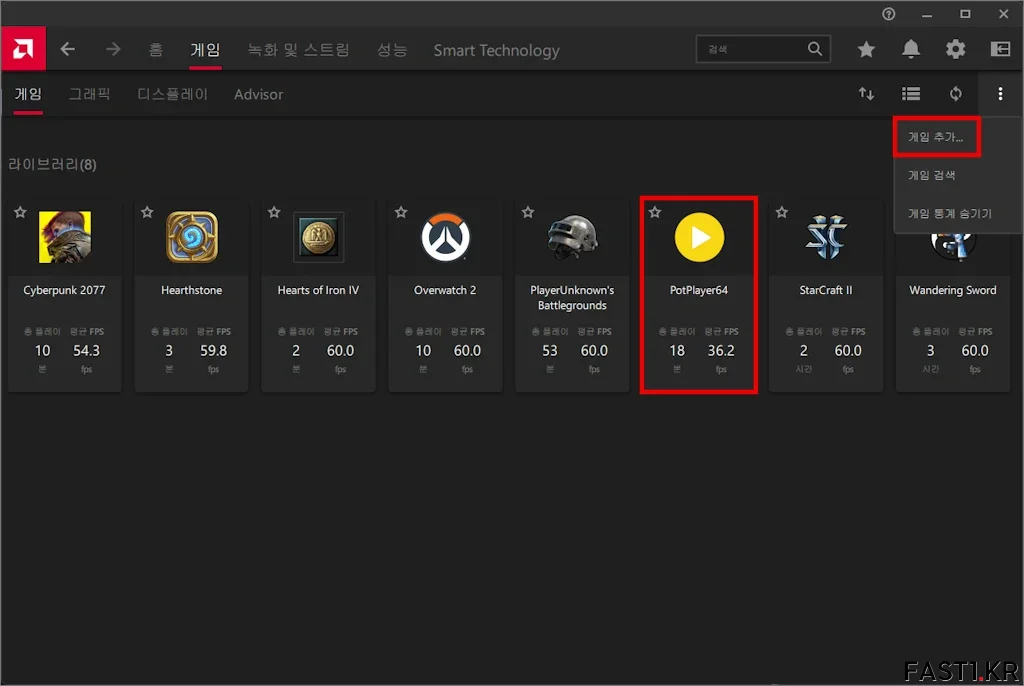Favorite PotPlayer64 with its star

click(x=655, y=212)
